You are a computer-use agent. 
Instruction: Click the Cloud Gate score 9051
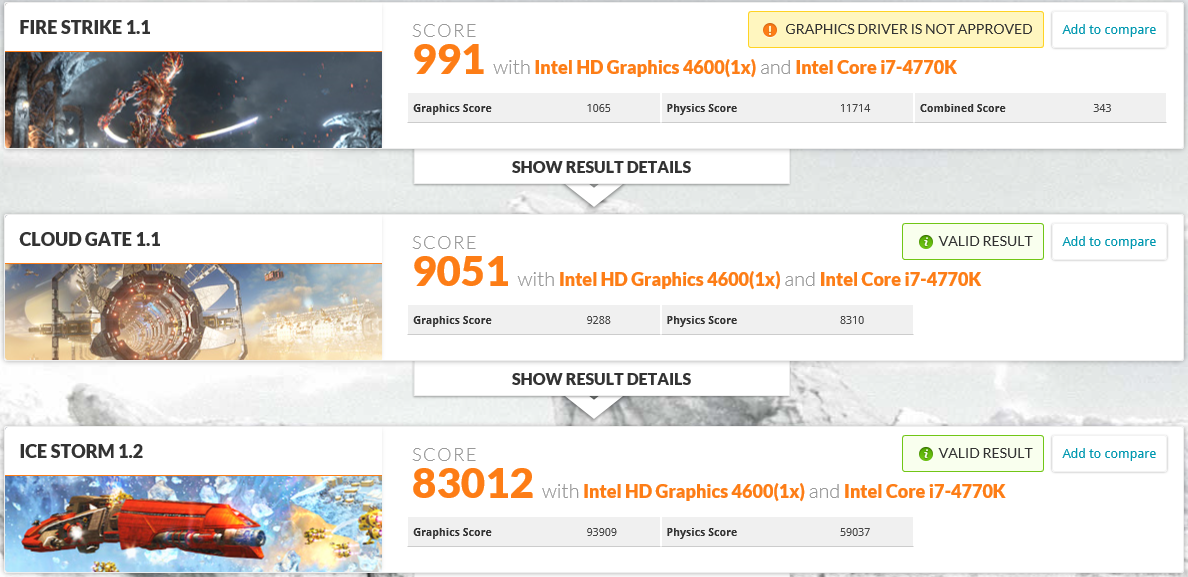(x=461, y=272)
